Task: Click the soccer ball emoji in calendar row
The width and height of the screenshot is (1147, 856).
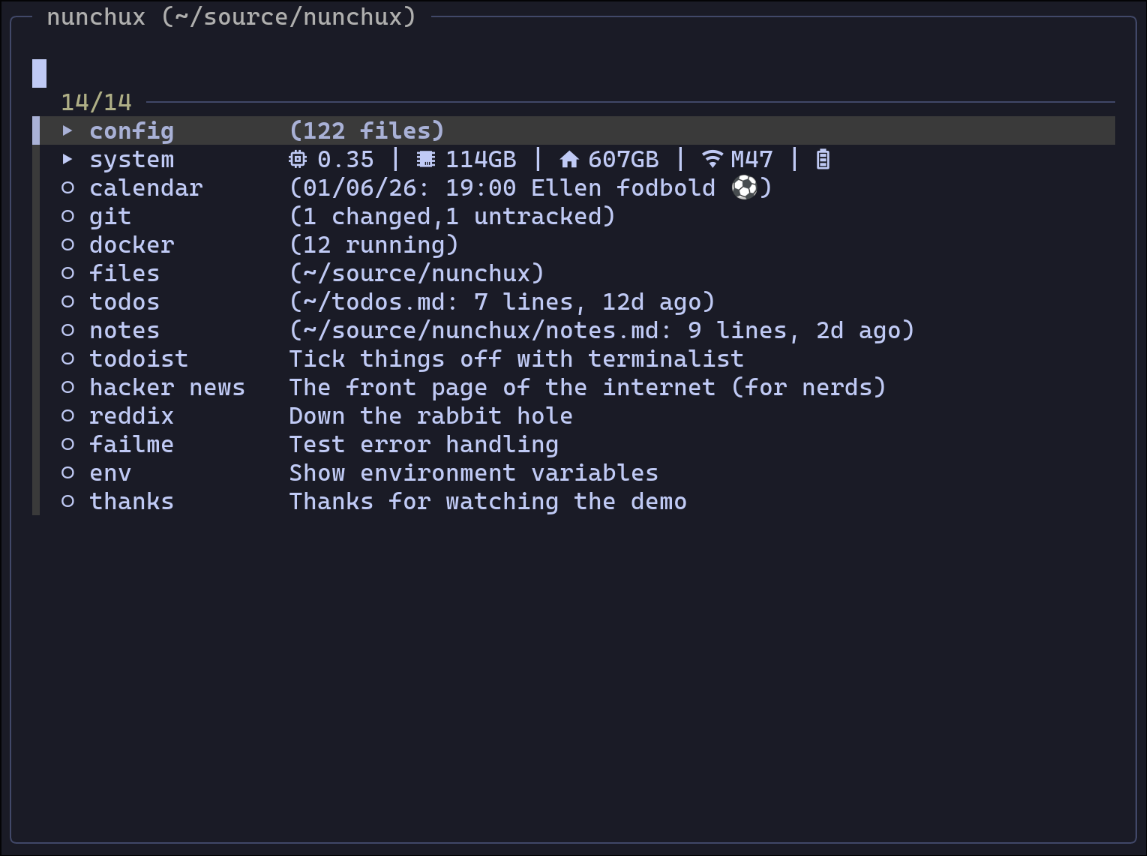Action: [x=745, y=187]
